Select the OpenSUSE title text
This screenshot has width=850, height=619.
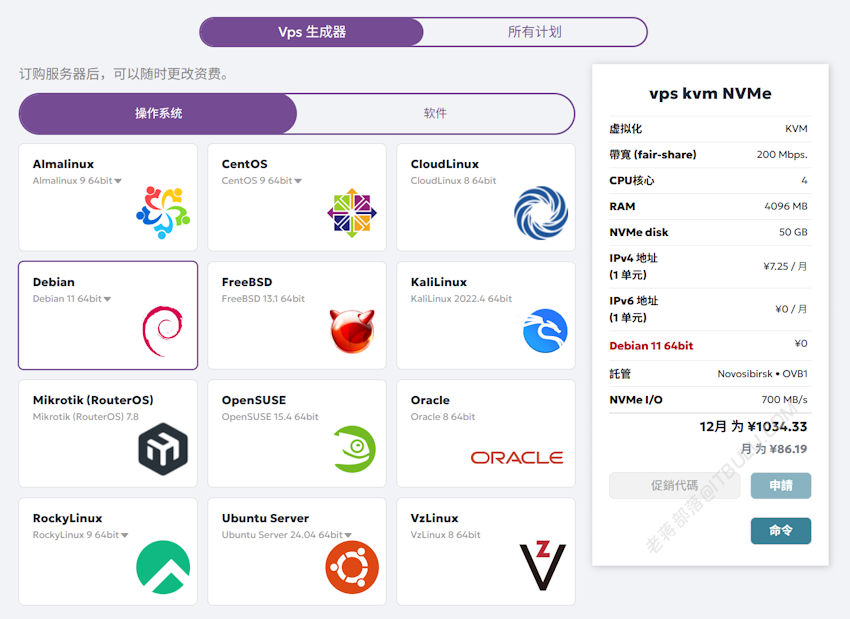(x=254, y=401)
